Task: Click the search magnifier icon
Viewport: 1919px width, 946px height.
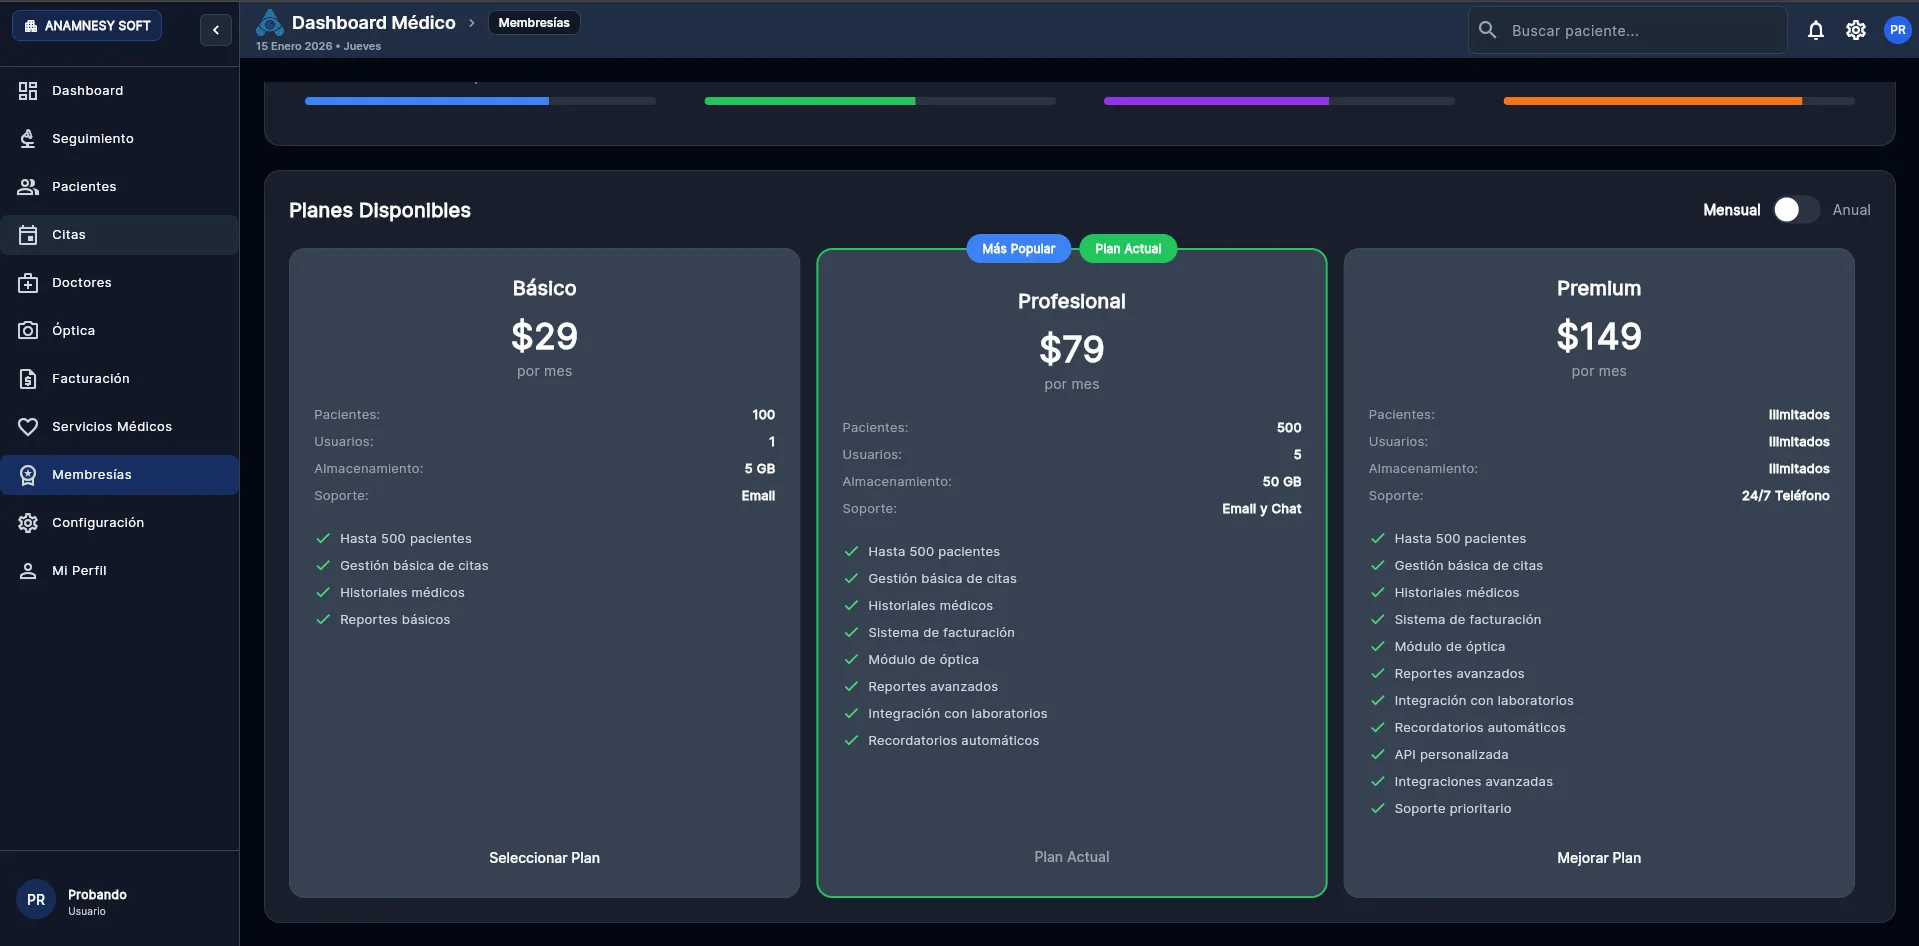Action: point(1488,30)
